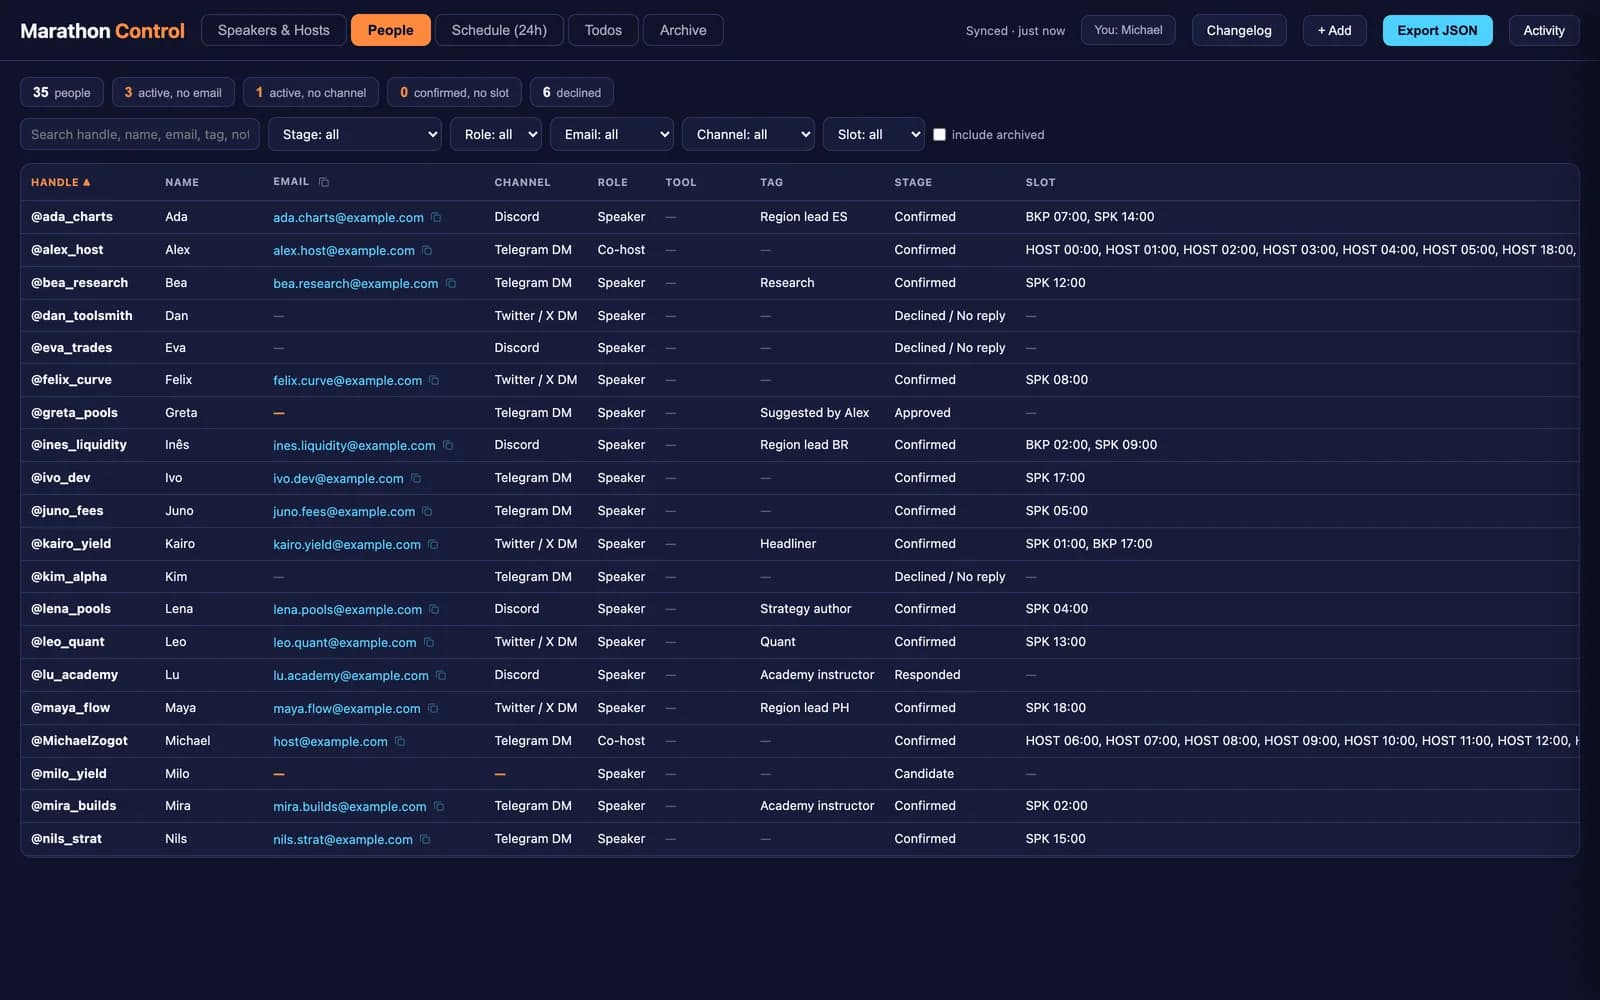The height and width of the screenshot is (1000, 1600).
Task: Copy lena.pools@example.com email icon
Action: point(434,609)
